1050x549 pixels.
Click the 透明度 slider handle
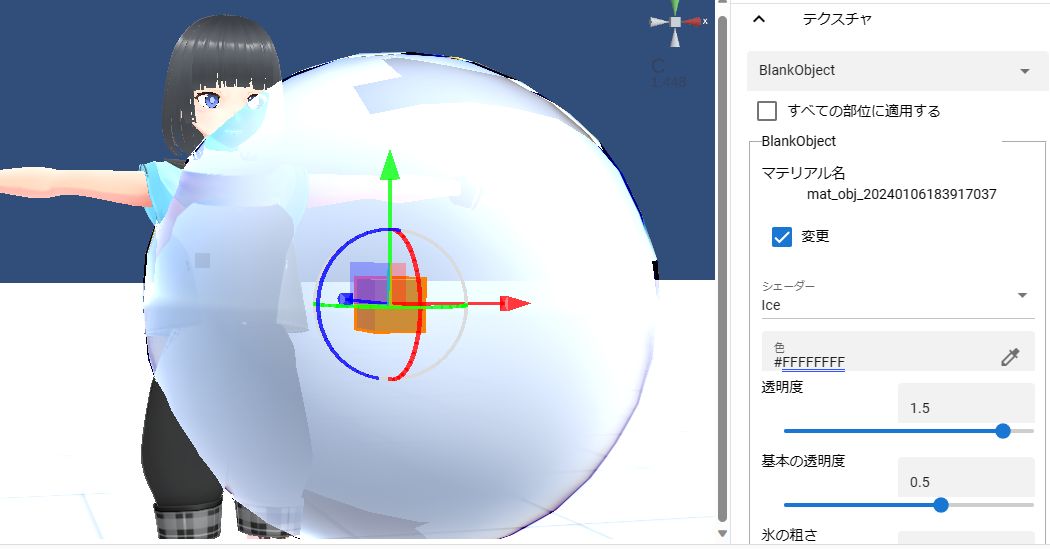click(1002, 431)
